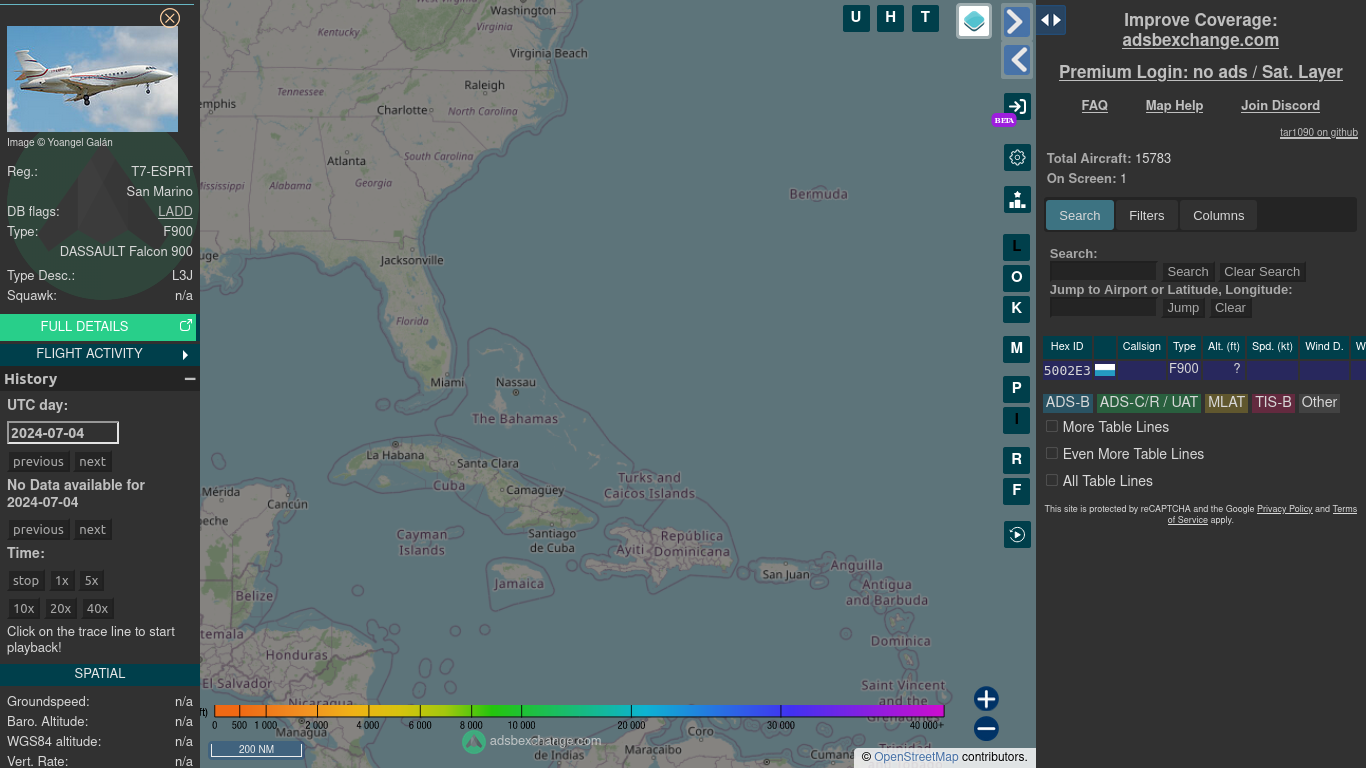Open adsbexchange.com coverage link
The width and height of the screenshot is (1366, 768).
coord(1200,40)
